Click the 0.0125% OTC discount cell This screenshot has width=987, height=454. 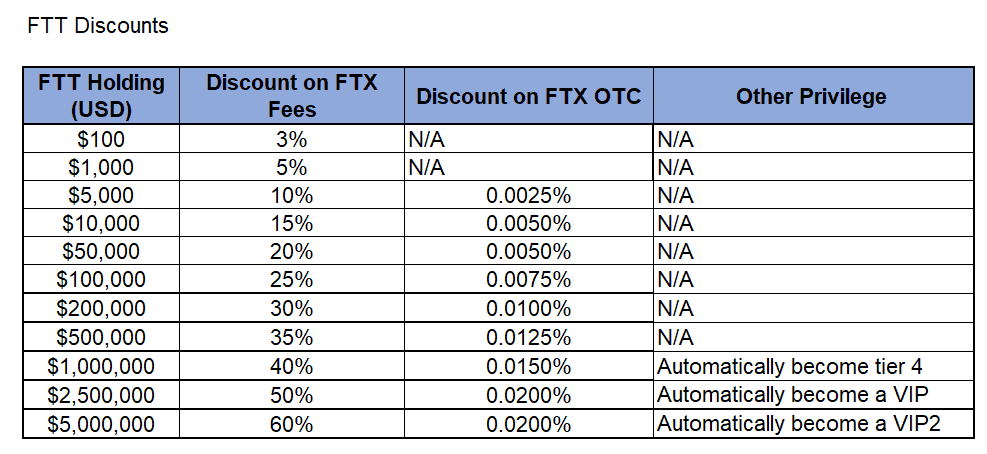pyautogui.click(x=528, y=338)
